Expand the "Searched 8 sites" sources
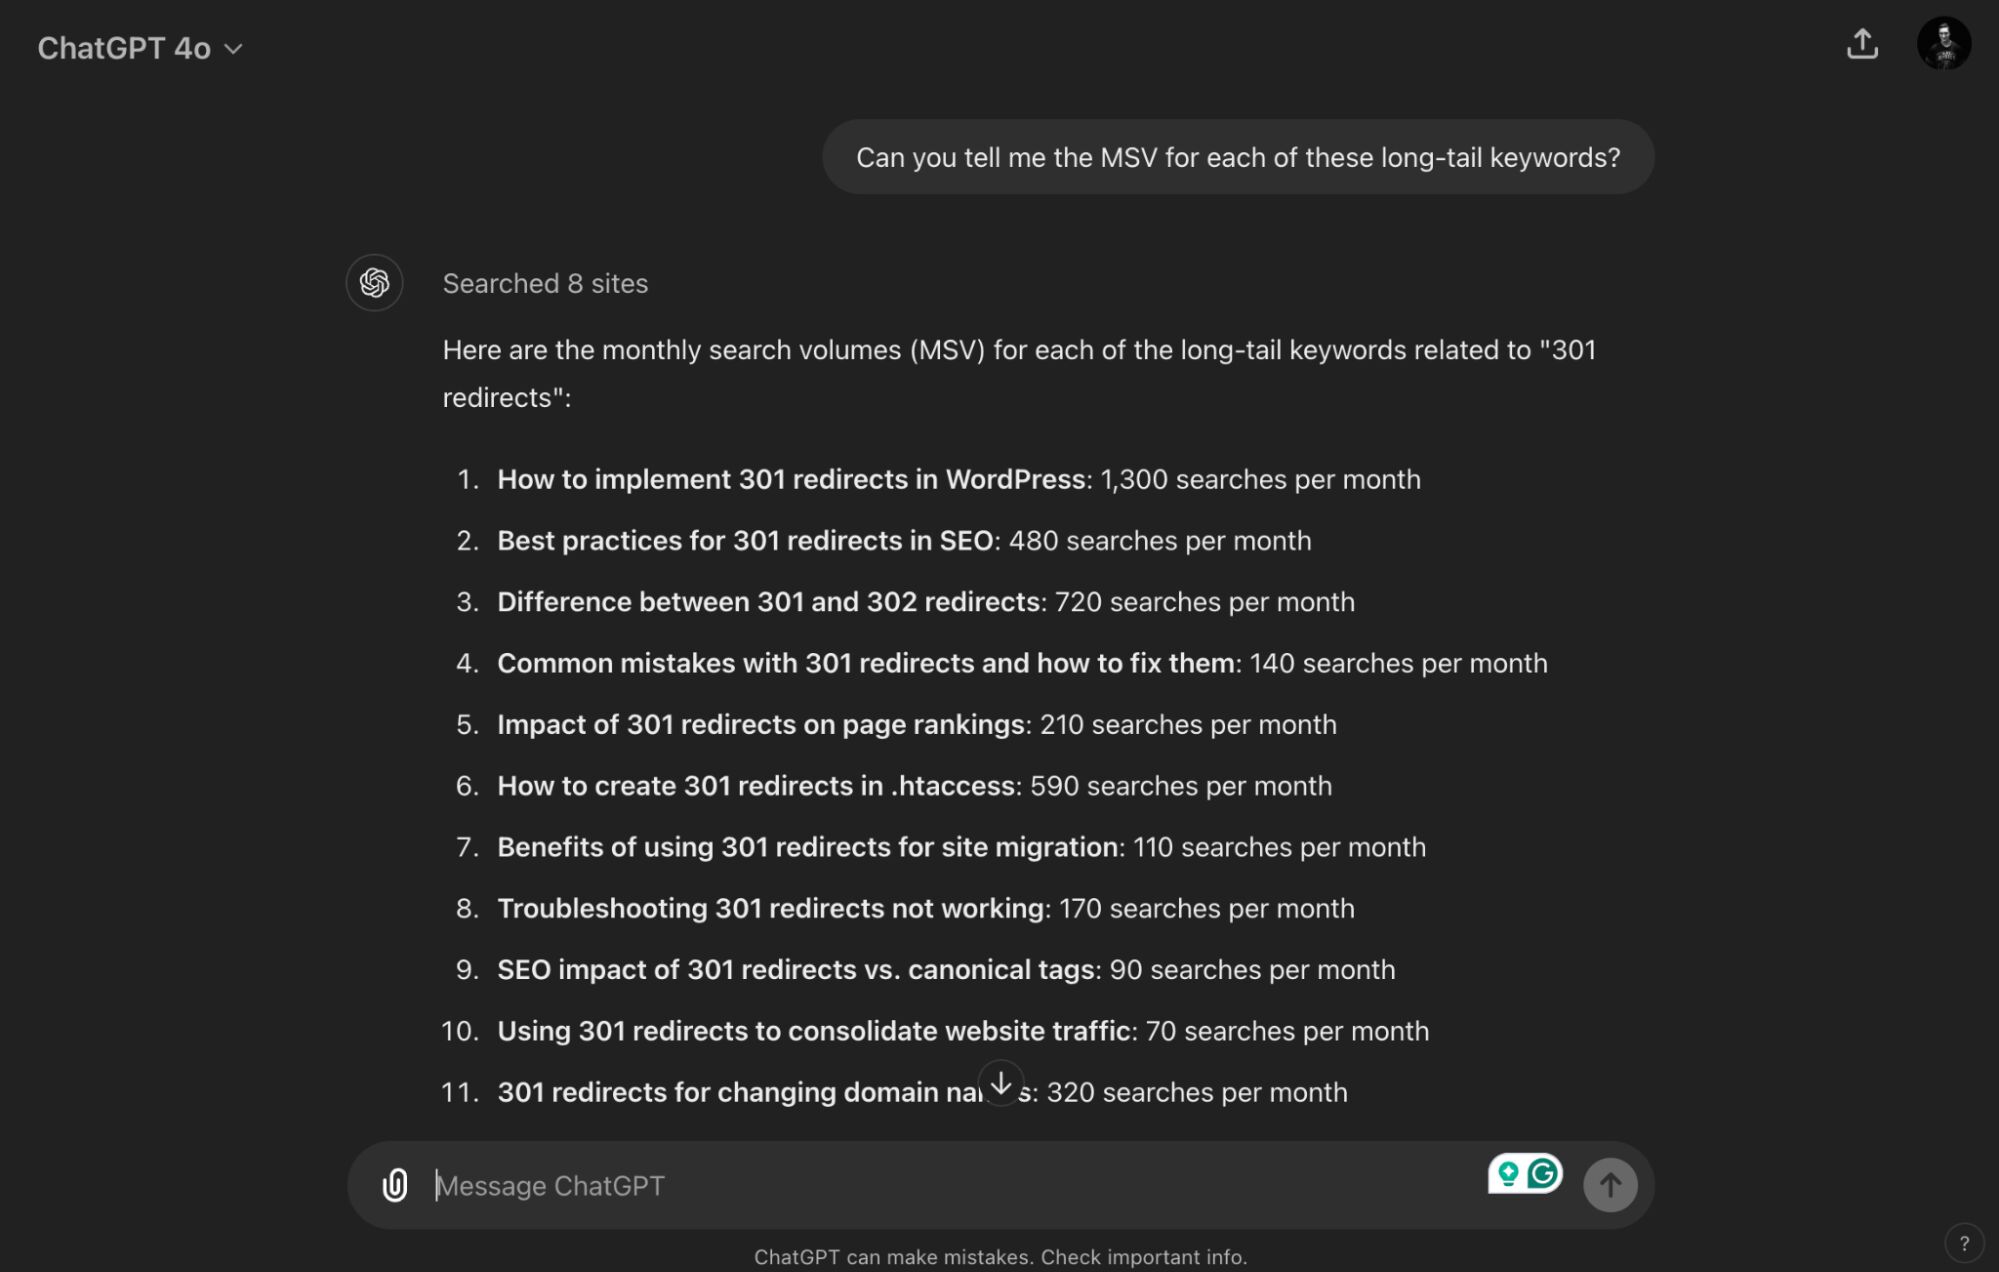1999x1272 pixels. 545,284
